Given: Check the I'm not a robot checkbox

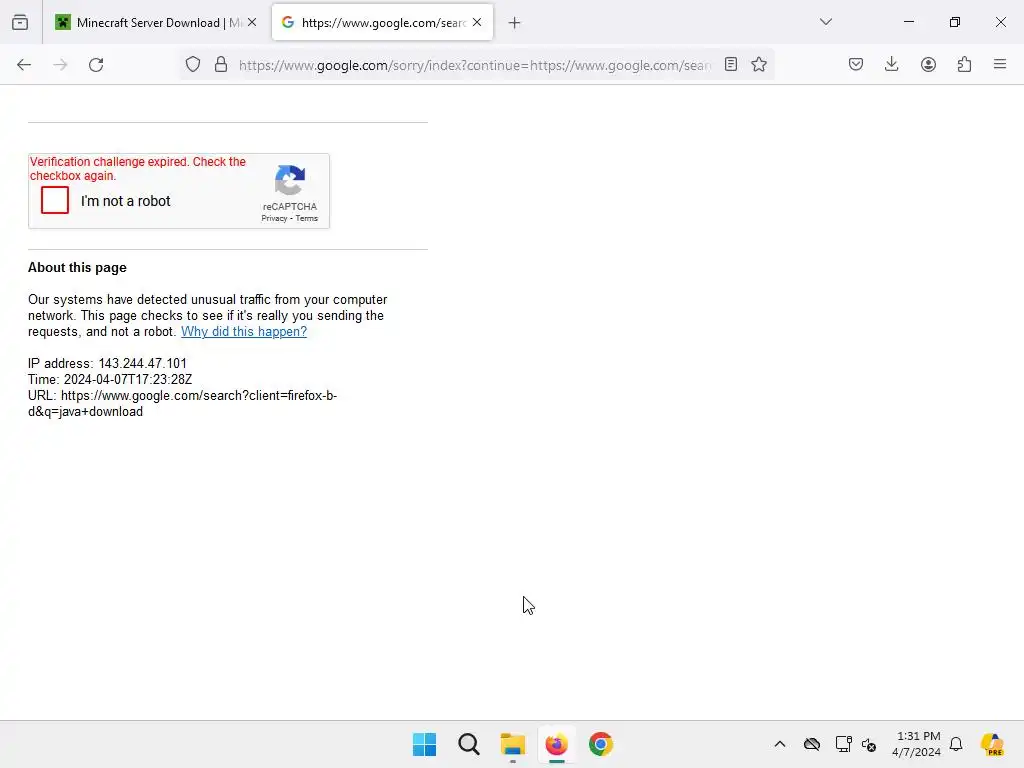Looking at the screenshot, I should click(55, 200).
